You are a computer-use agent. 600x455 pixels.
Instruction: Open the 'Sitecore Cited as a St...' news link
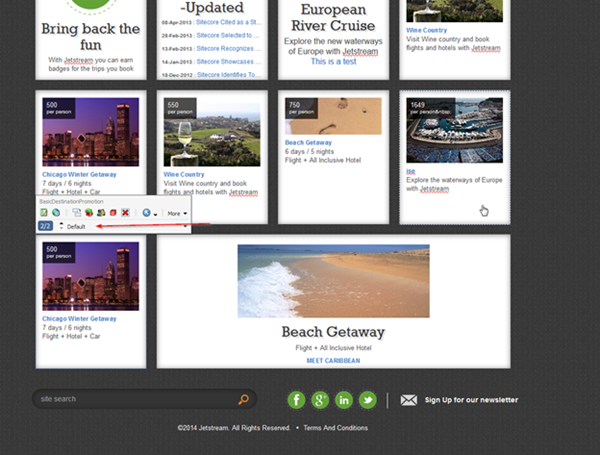(x=229, y=22)
